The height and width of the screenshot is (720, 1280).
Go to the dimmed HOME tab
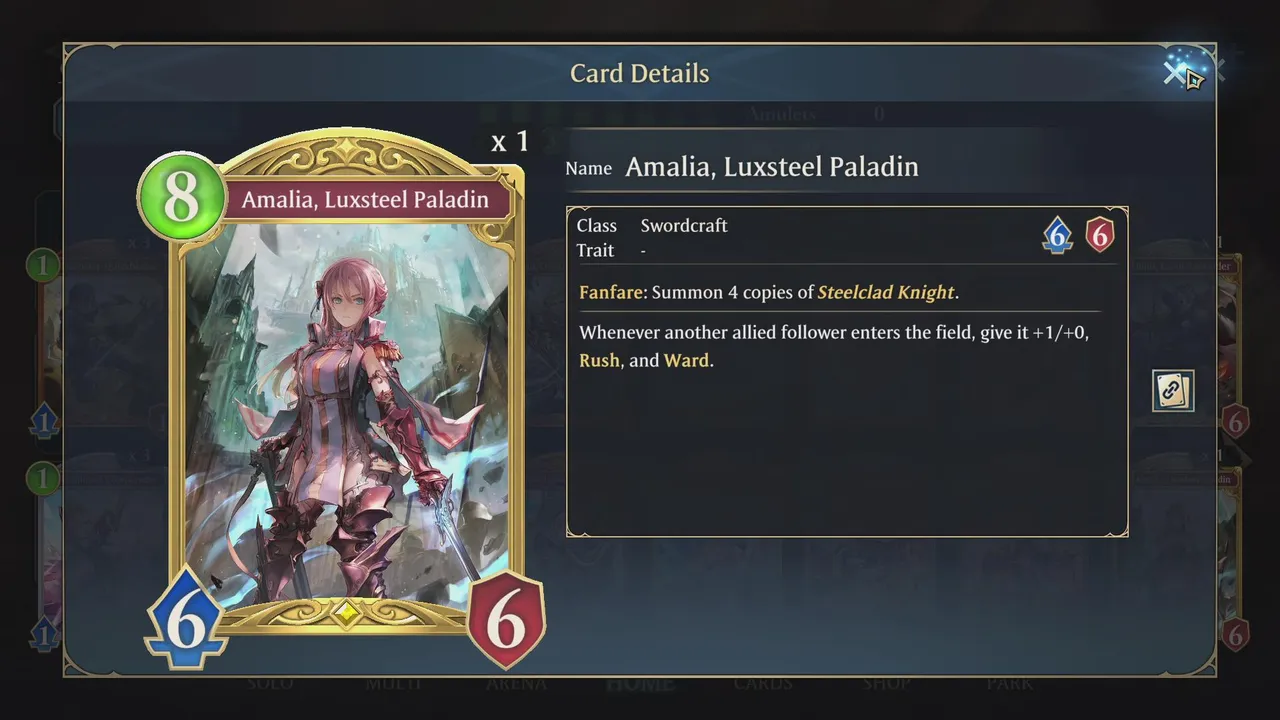pyautogui.click(x=640, y=684)
